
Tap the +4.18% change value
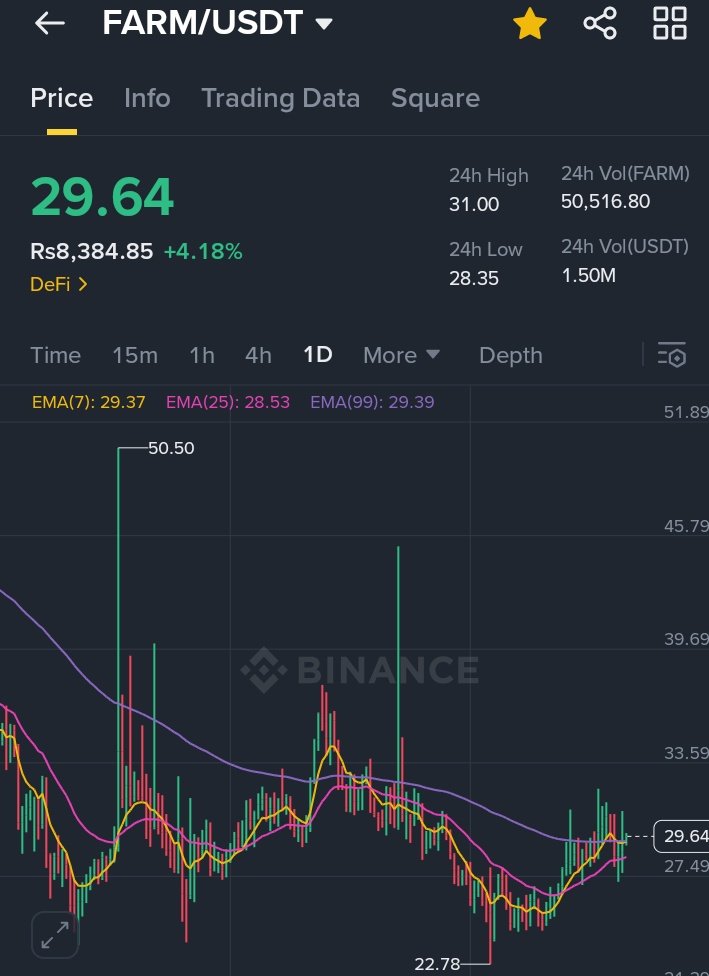[x=203, y=251]
